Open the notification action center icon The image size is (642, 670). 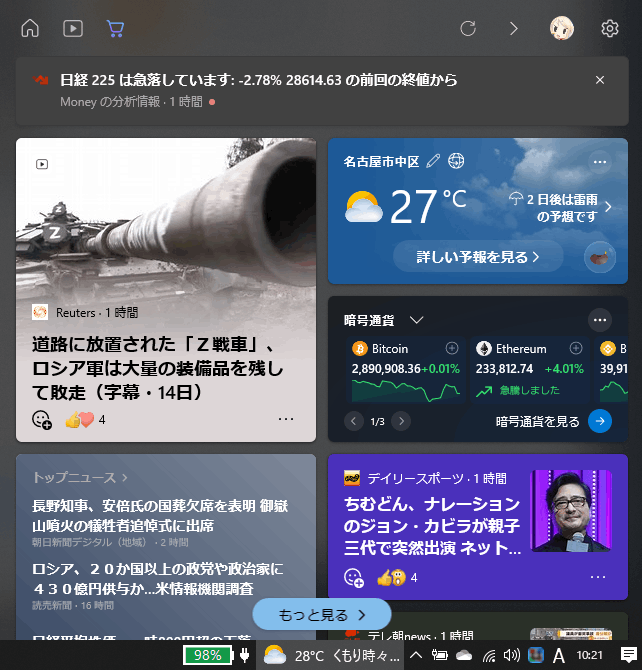coord(628,655)
